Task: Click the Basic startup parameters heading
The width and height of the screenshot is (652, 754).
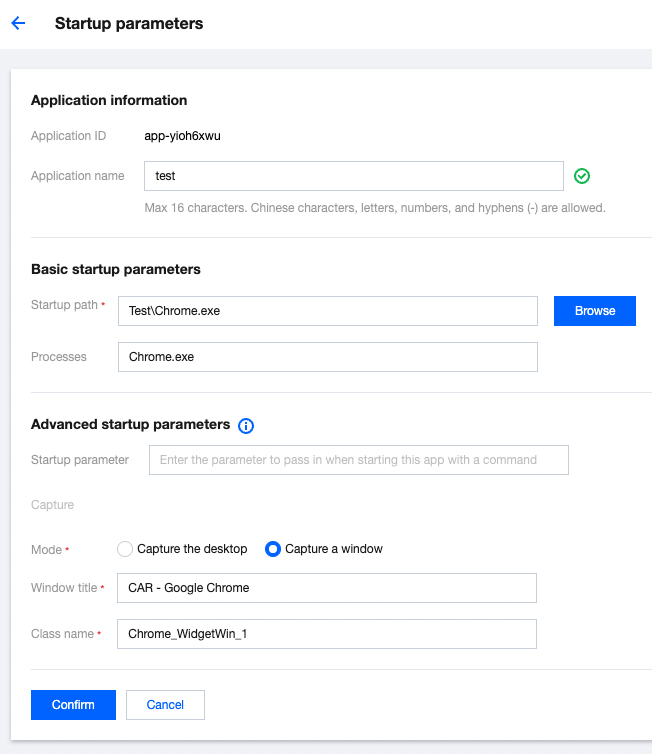Action: (116, 269)
